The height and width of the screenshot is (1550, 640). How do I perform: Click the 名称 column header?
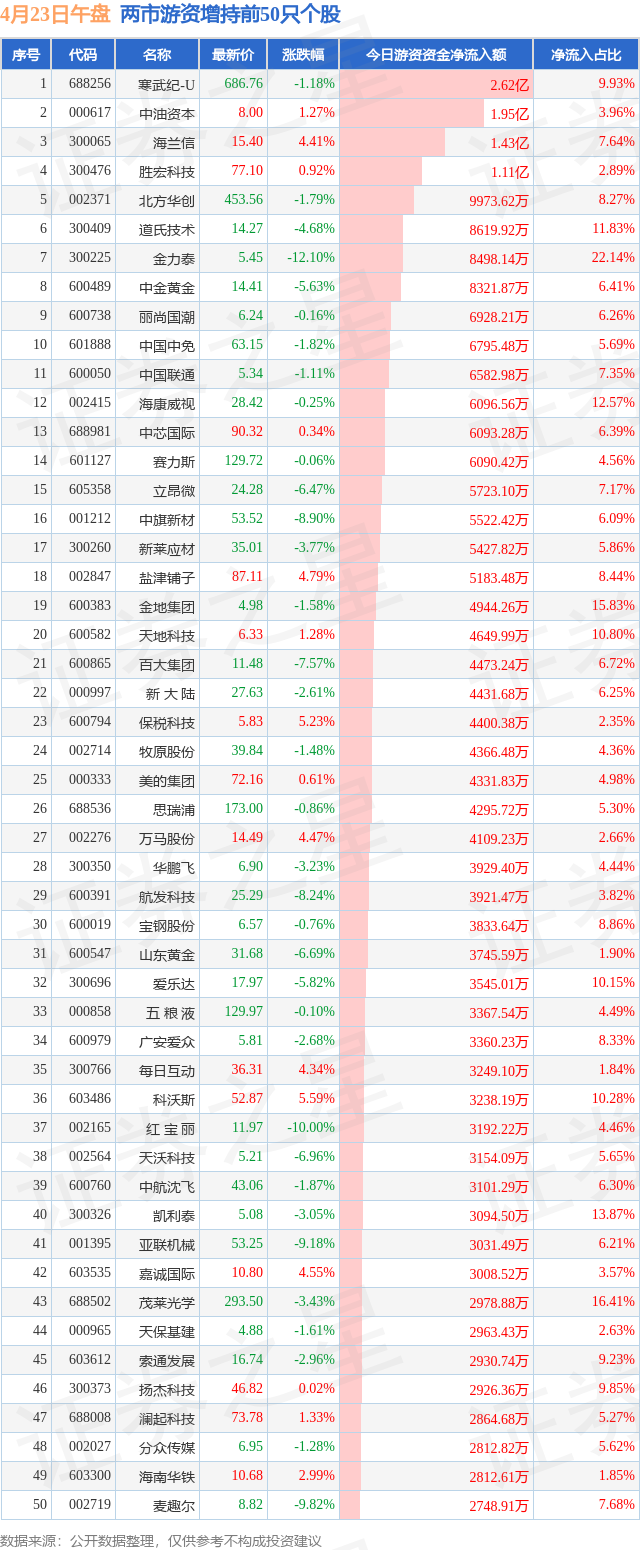coord(157,55)
